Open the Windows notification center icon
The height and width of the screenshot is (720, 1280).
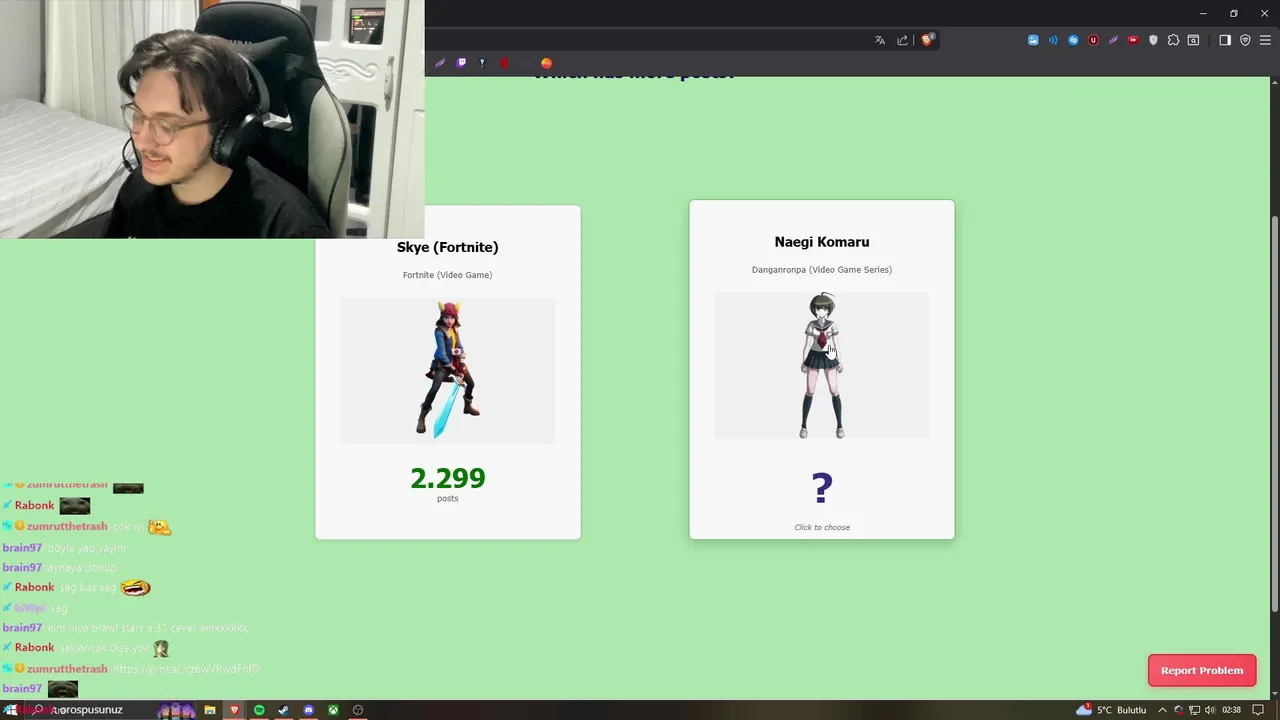pyautogui.click(x=1259, y=710)
